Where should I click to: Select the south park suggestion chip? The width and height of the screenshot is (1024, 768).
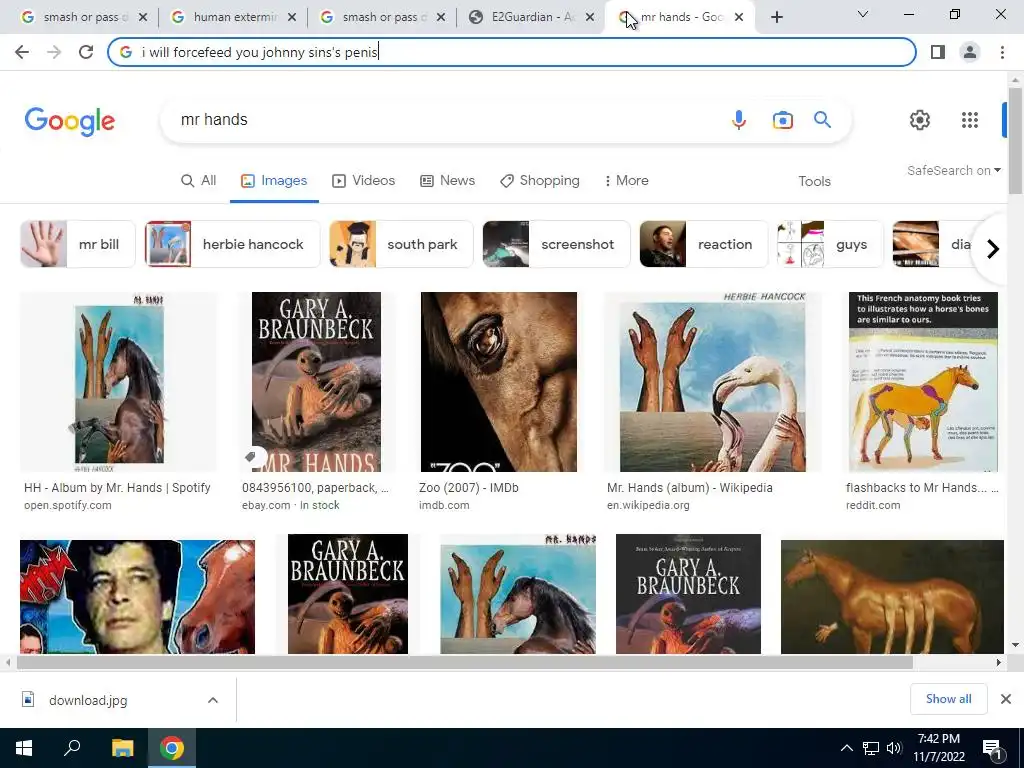401,244
